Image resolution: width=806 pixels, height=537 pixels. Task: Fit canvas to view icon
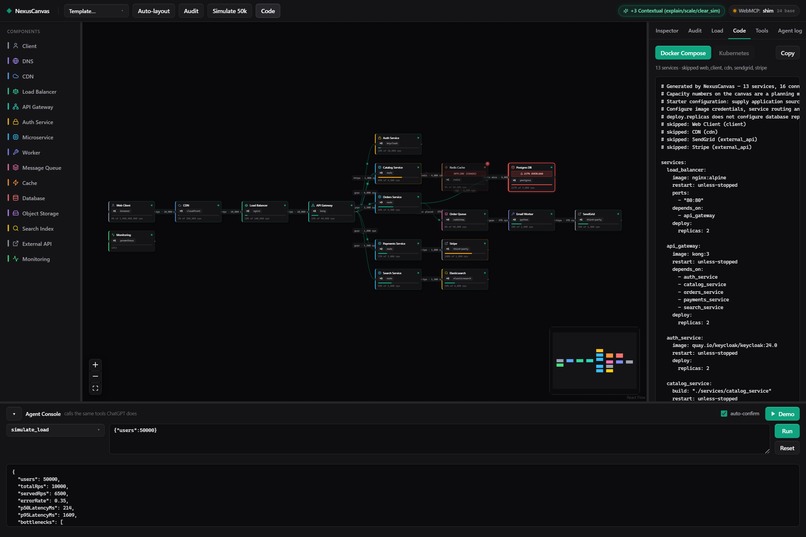[95, 388]
